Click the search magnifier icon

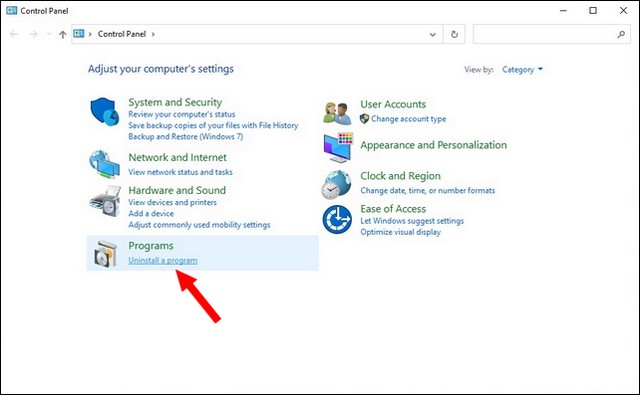tap(621, 34)
